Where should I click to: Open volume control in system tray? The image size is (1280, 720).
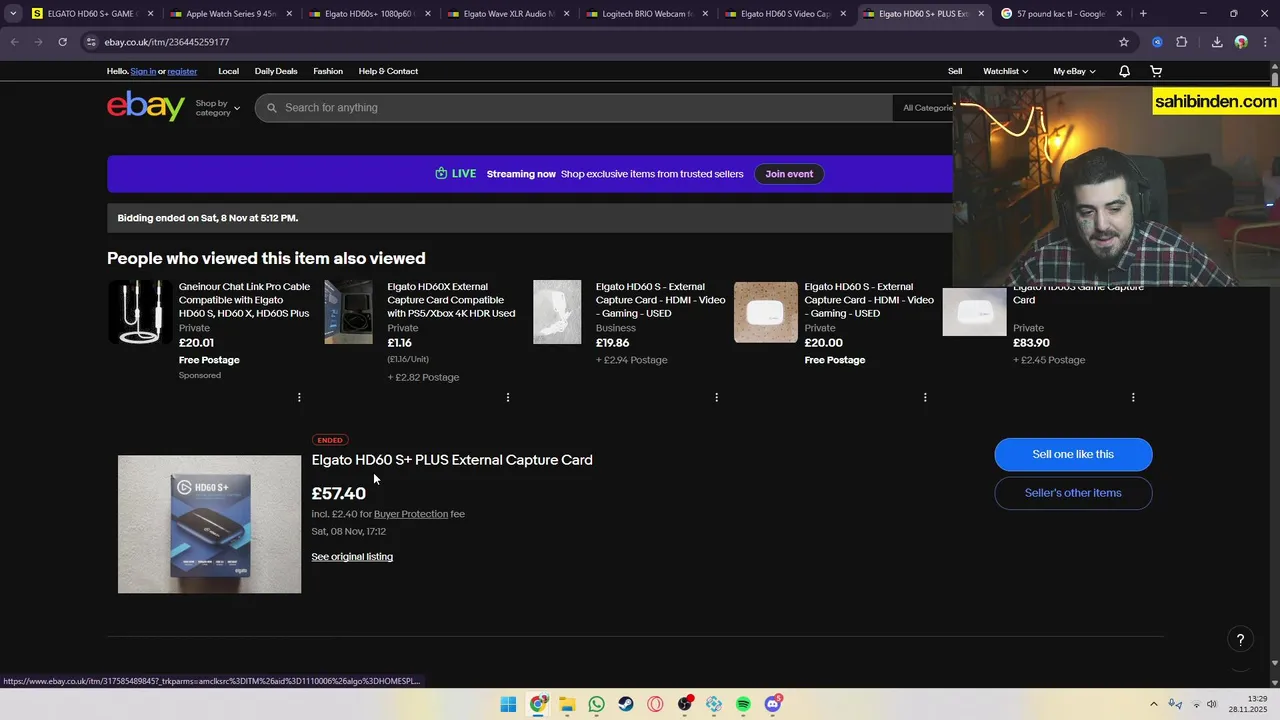(x=1211, y=704)
